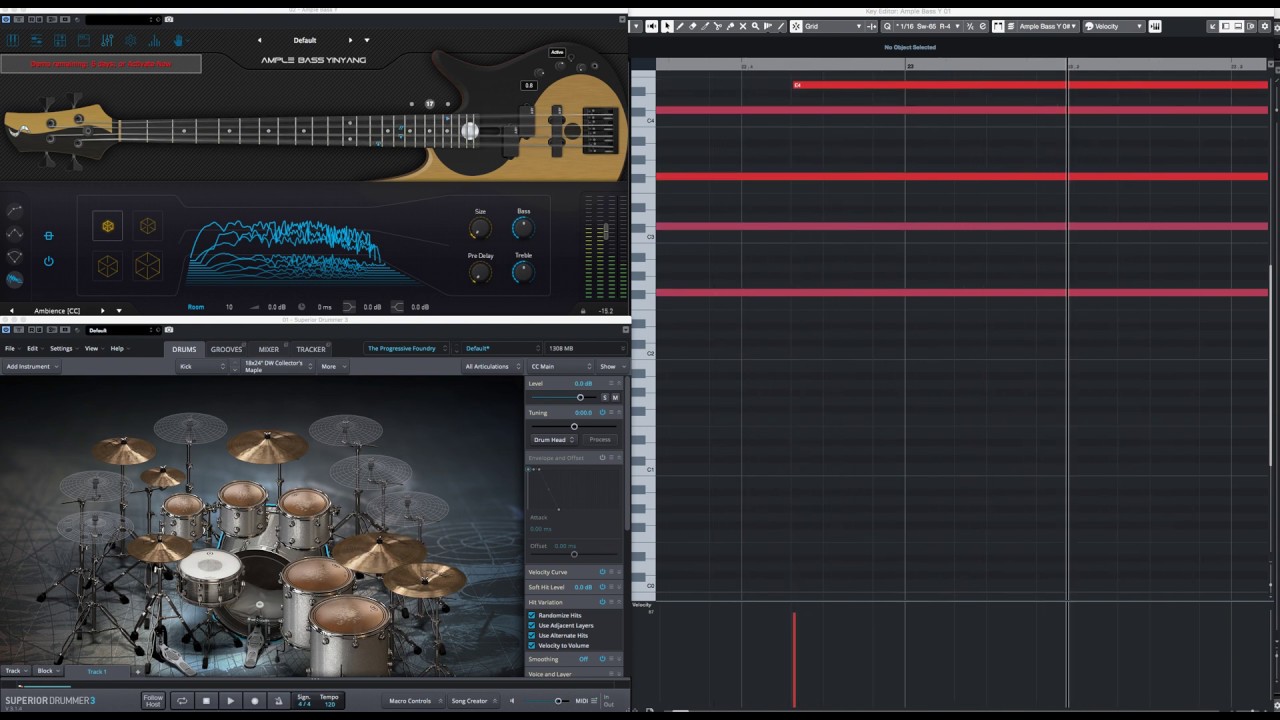Select the Draw pencil tool in Key Editor
Screen dimensions: 1280x720
pyautogui.click(x=680, y=26)
